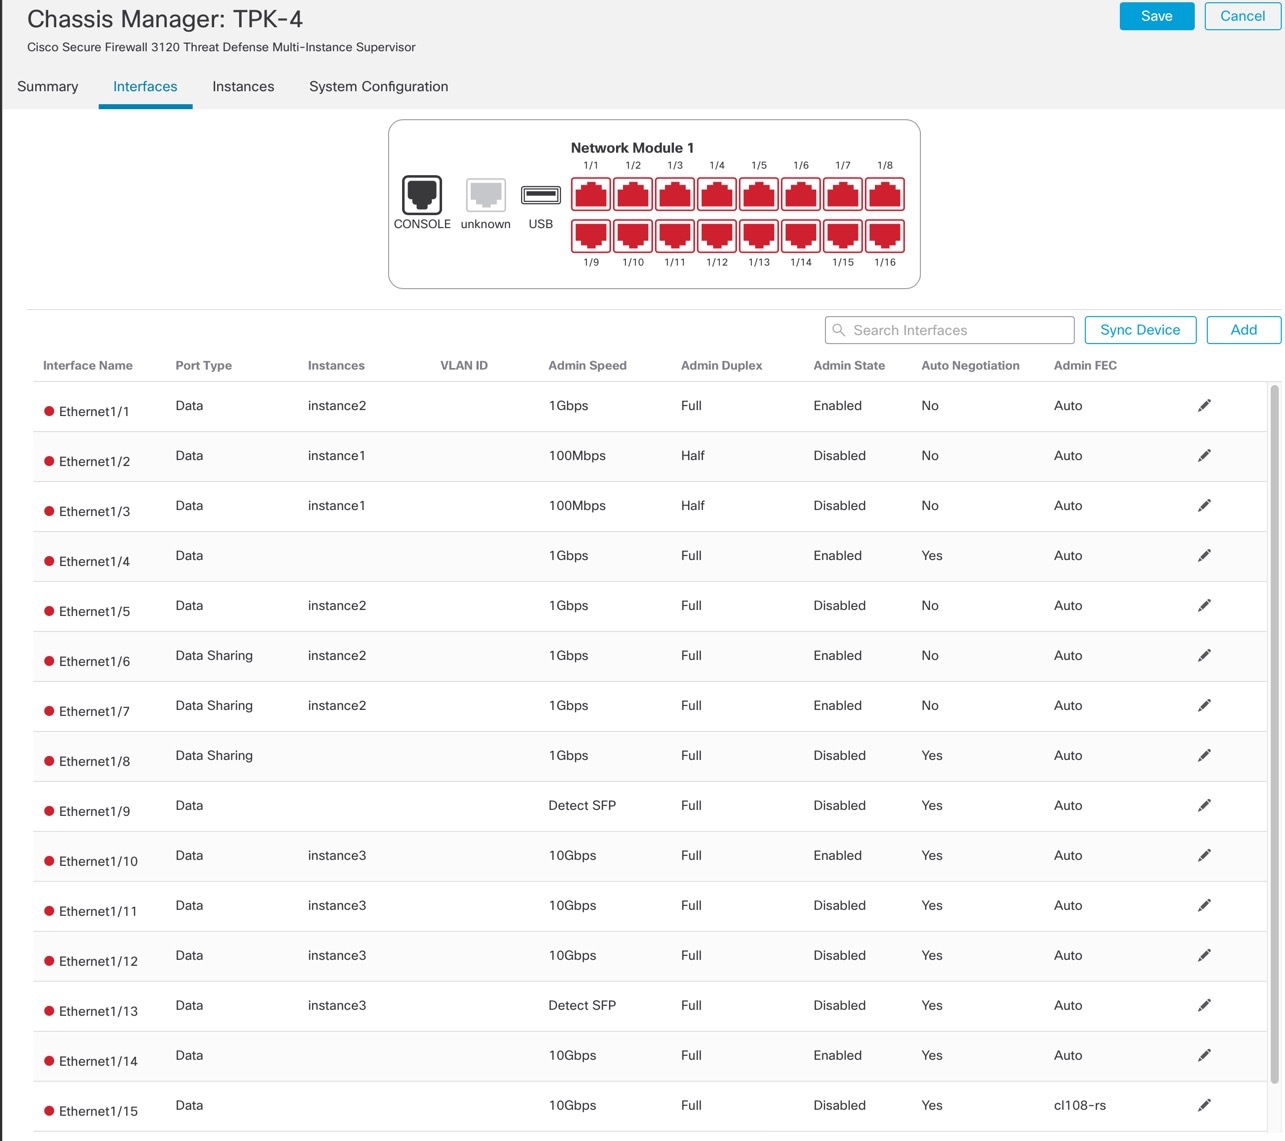Edit the Ethernet1/10 interface settings
This screenshot has height=1141, width=1285.
(x=1204, y=855)
